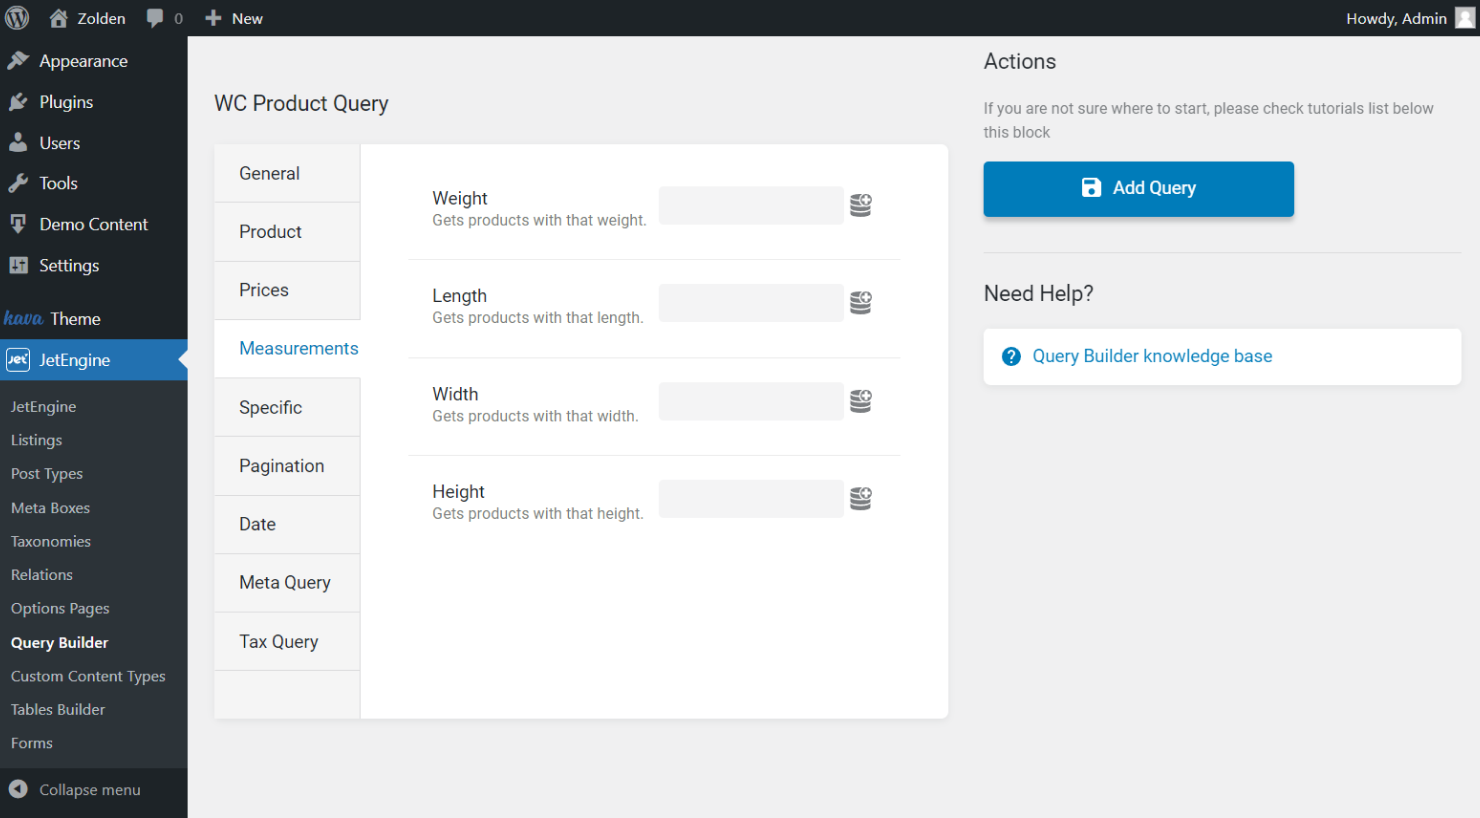Click the New content plus button
This screenshot has width=1480, height=818.
click(x=234, y=18)
